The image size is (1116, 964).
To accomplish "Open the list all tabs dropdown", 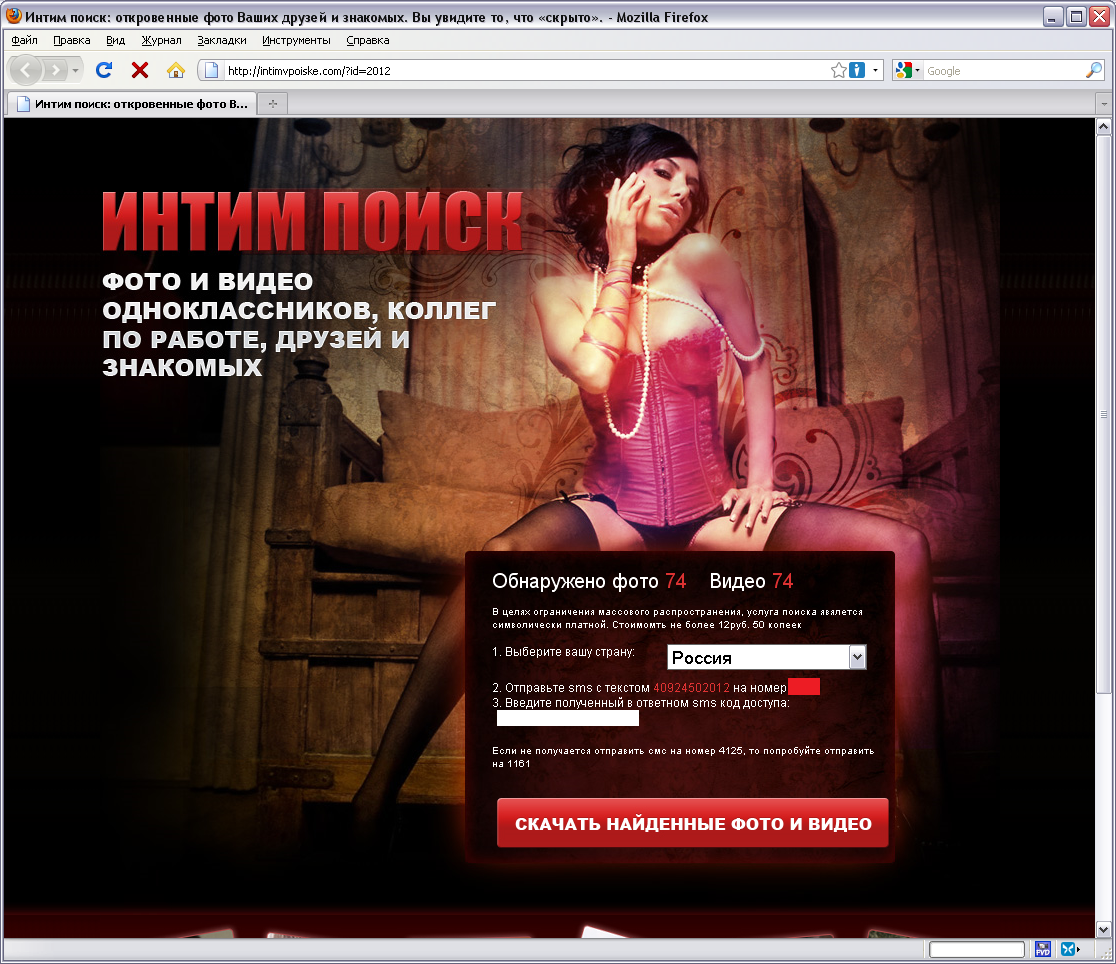I will [x=1104, y=104].
